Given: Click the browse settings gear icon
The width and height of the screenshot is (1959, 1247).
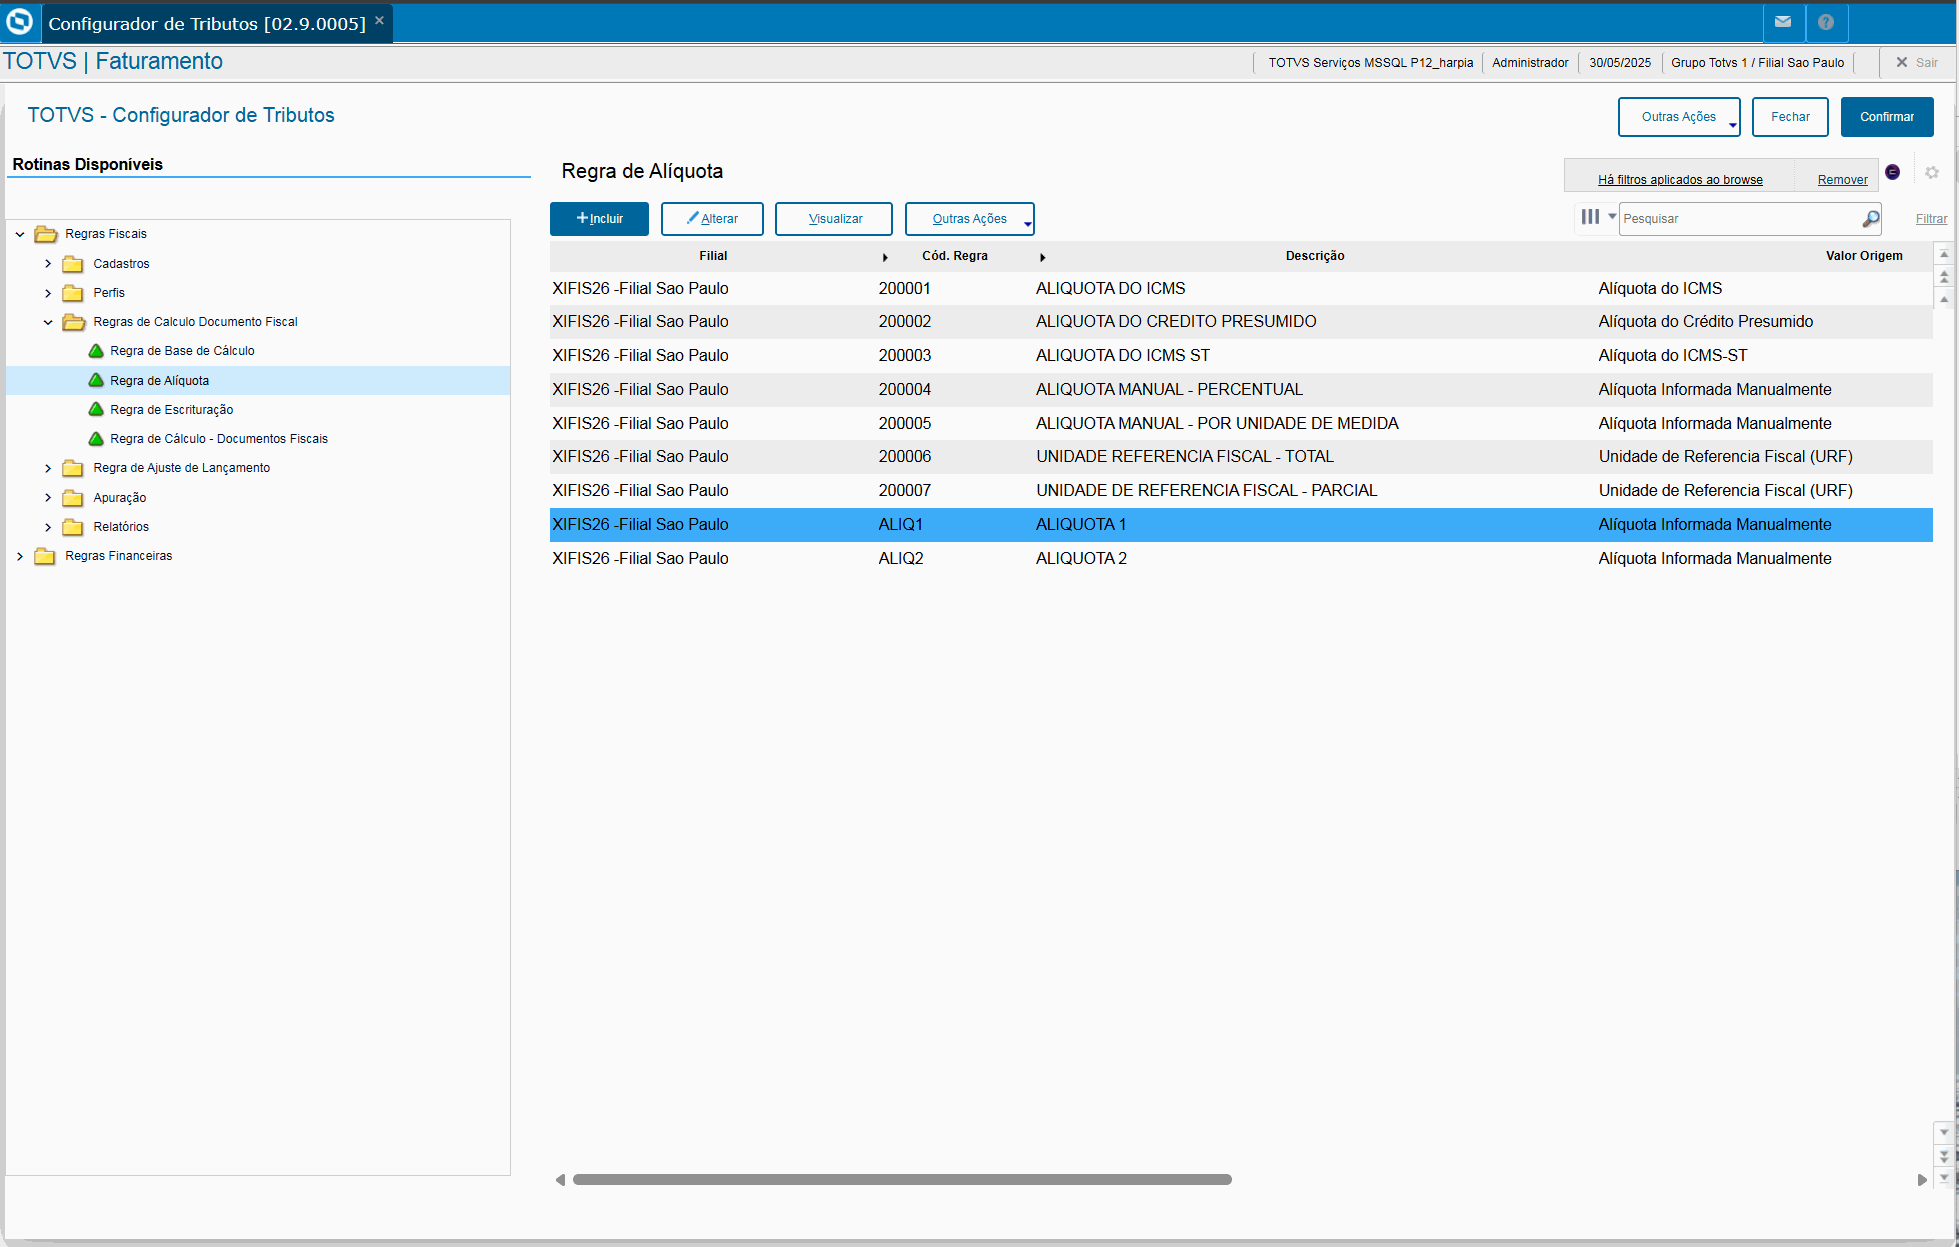Looking at the screenshot, I should point(1932,173).
